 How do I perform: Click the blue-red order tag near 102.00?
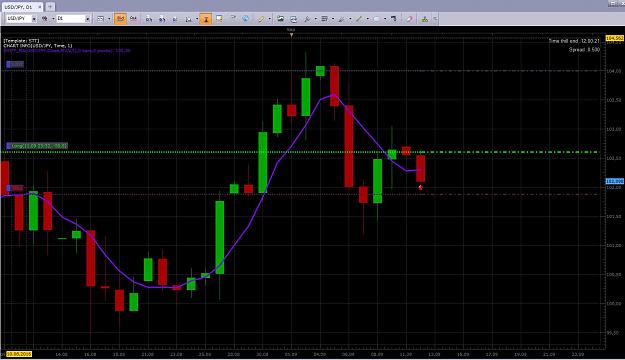tap(15, 188)
